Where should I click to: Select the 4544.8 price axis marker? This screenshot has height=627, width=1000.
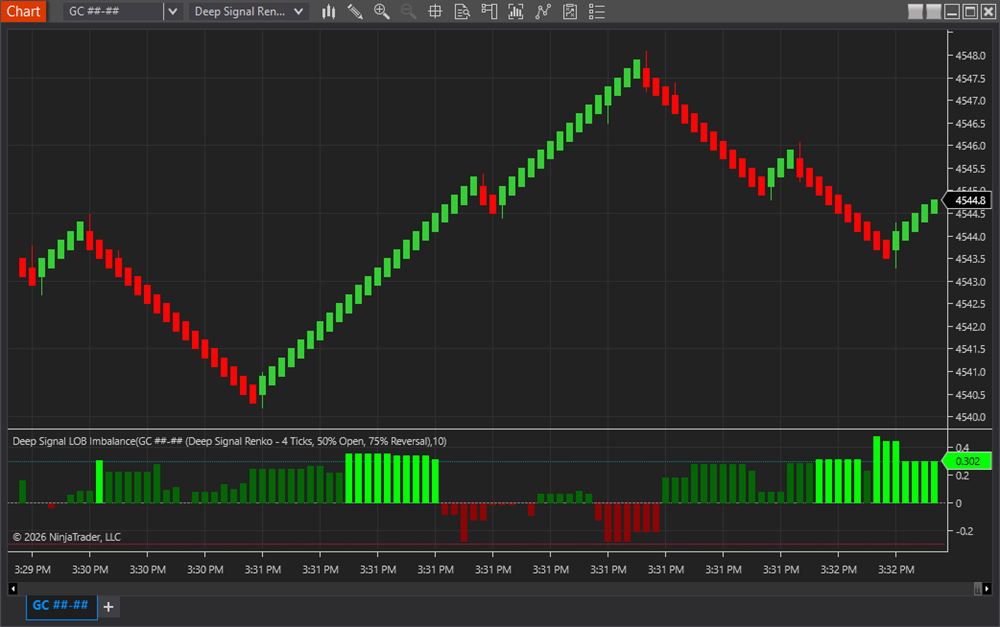pos(968,200)
